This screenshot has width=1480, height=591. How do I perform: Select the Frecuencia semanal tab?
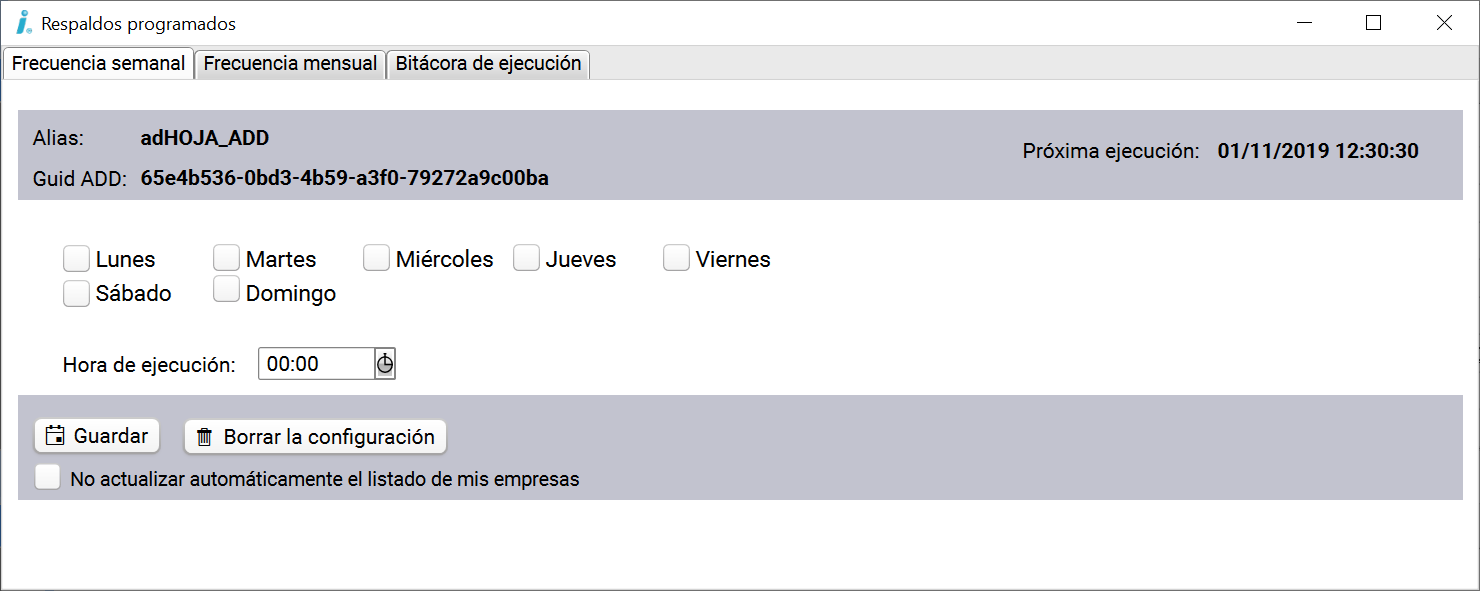[x=98, y=63]
